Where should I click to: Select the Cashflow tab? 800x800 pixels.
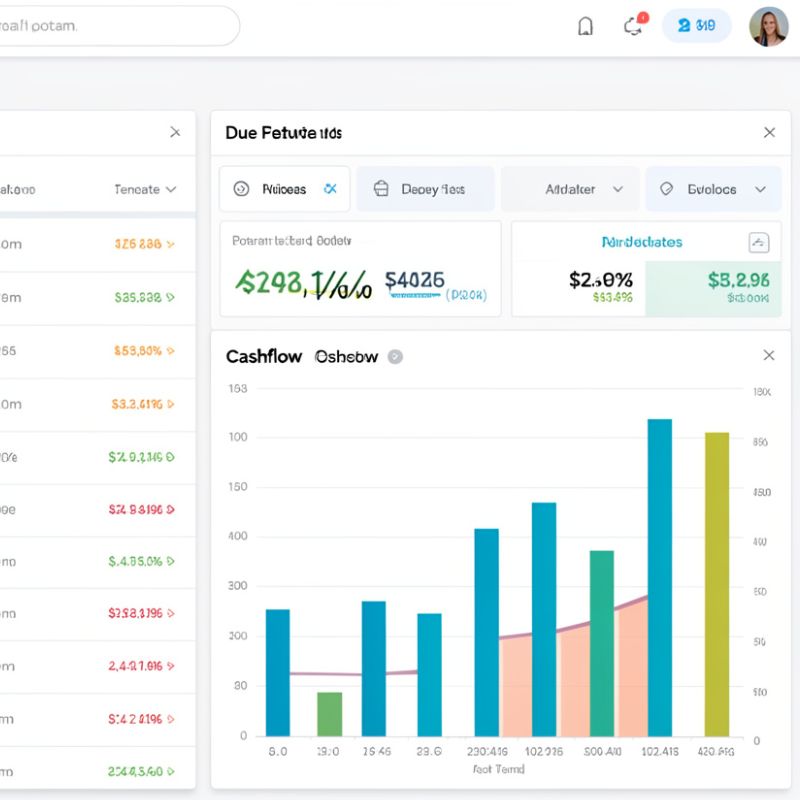[x=264, y=356]
